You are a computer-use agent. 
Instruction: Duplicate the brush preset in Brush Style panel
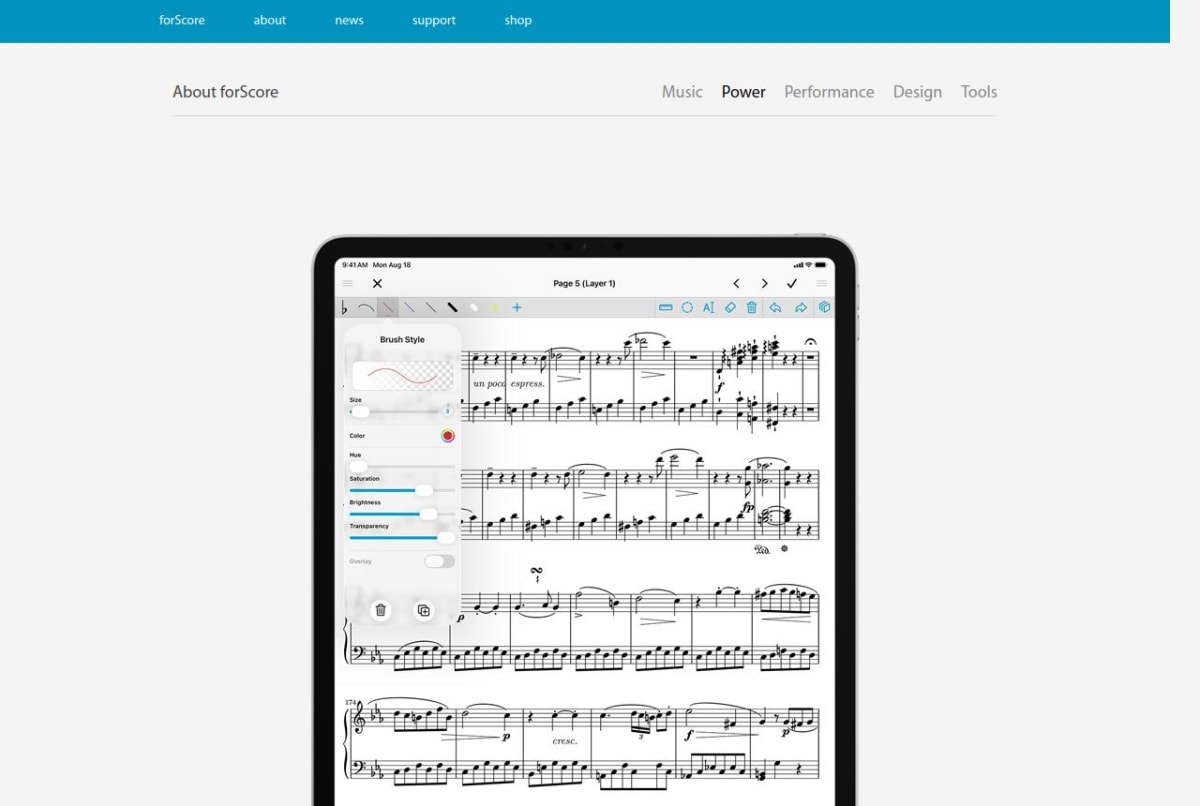(x=424, y=610)
